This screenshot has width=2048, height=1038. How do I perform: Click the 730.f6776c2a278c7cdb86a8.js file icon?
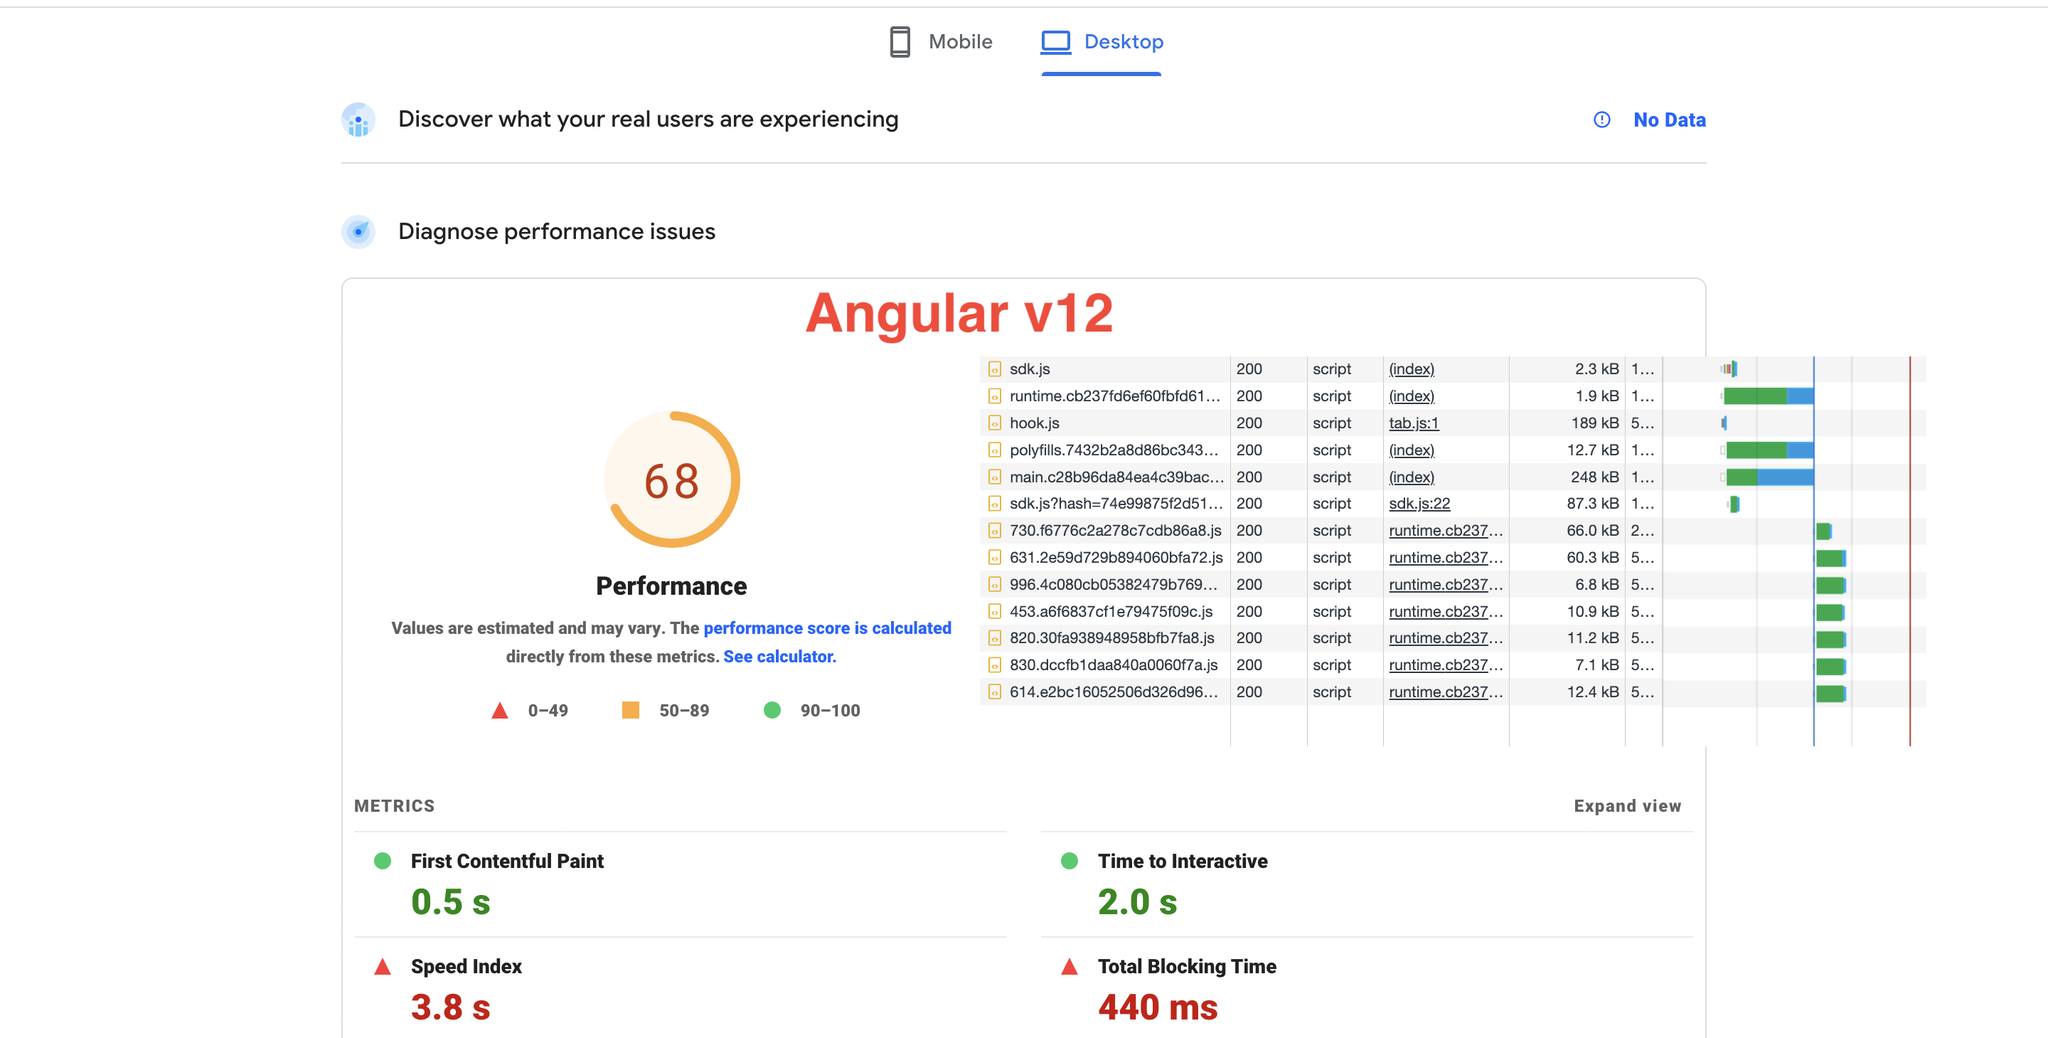[994, 531]
